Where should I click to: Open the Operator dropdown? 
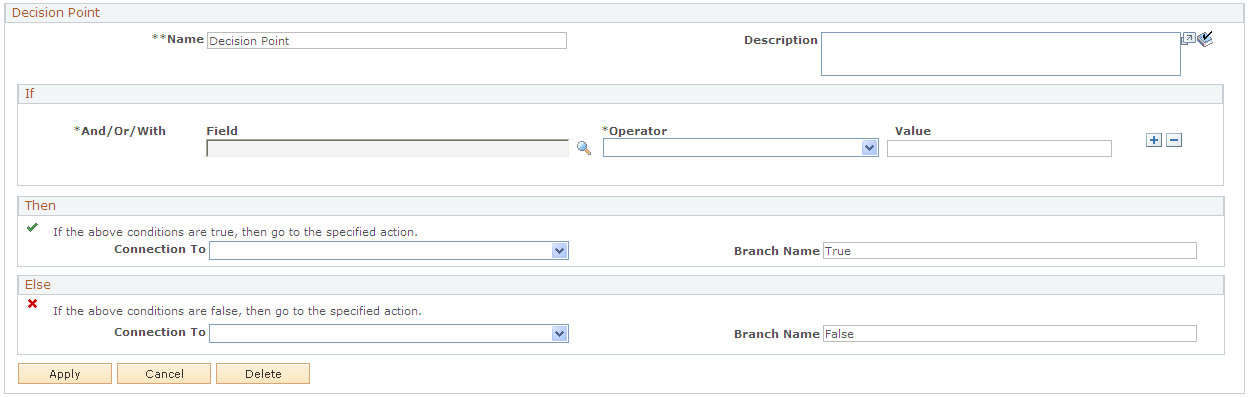(x=740, y=148)
